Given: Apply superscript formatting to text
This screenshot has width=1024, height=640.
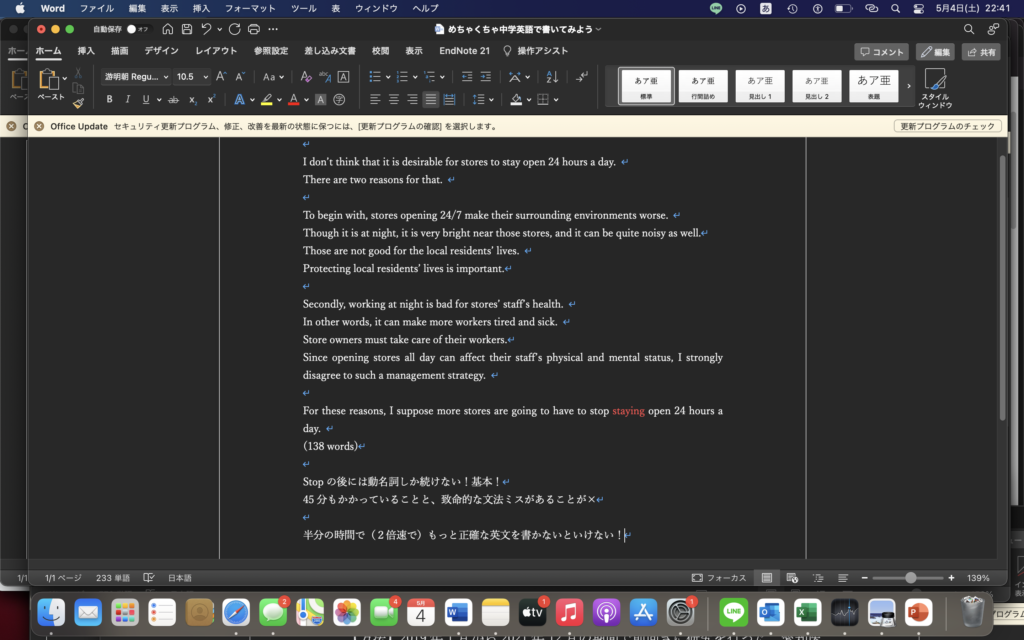Looking at the screenshot, I should [x=210, y=98].
